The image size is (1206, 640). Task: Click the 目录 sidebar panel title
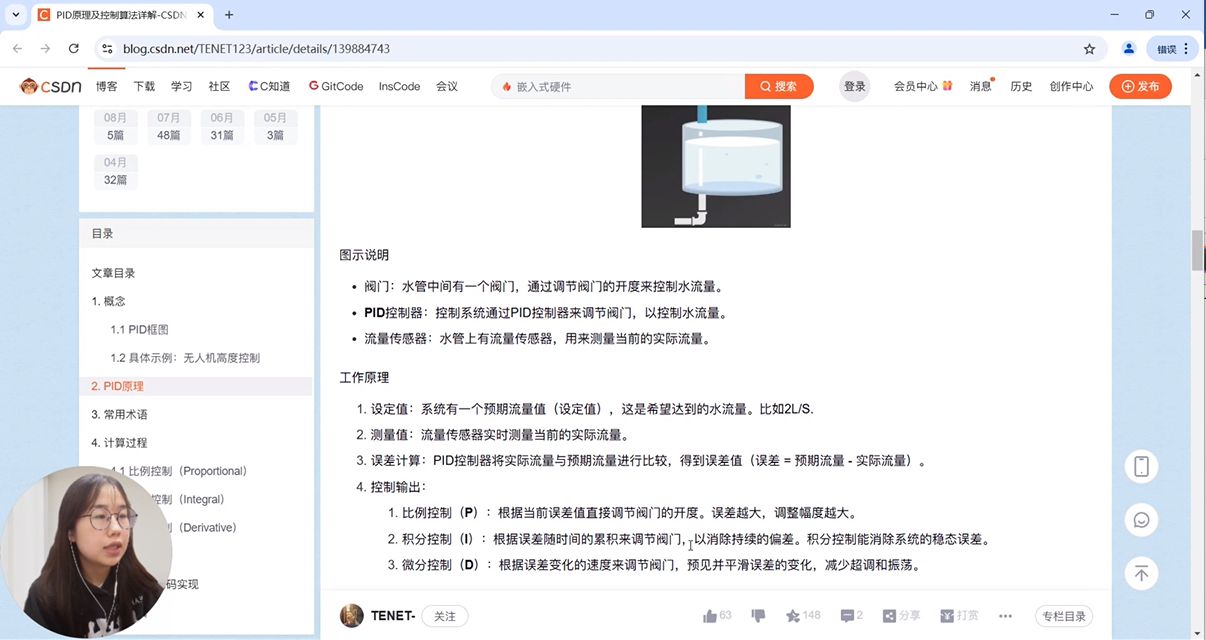pos(102,233)
